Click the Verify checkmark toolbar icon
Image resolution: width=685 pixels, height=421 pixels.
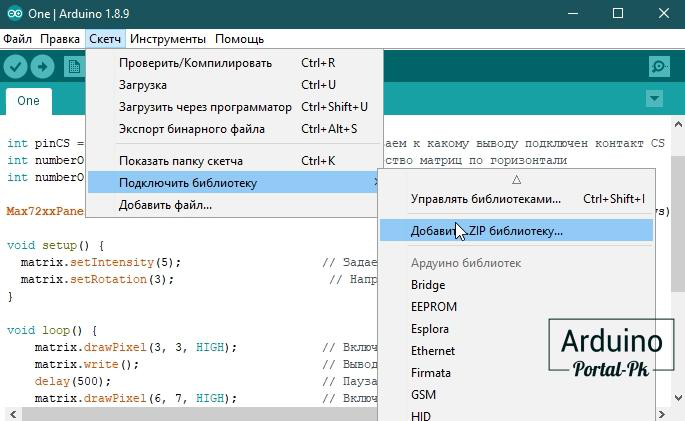[x=15, y=67]
